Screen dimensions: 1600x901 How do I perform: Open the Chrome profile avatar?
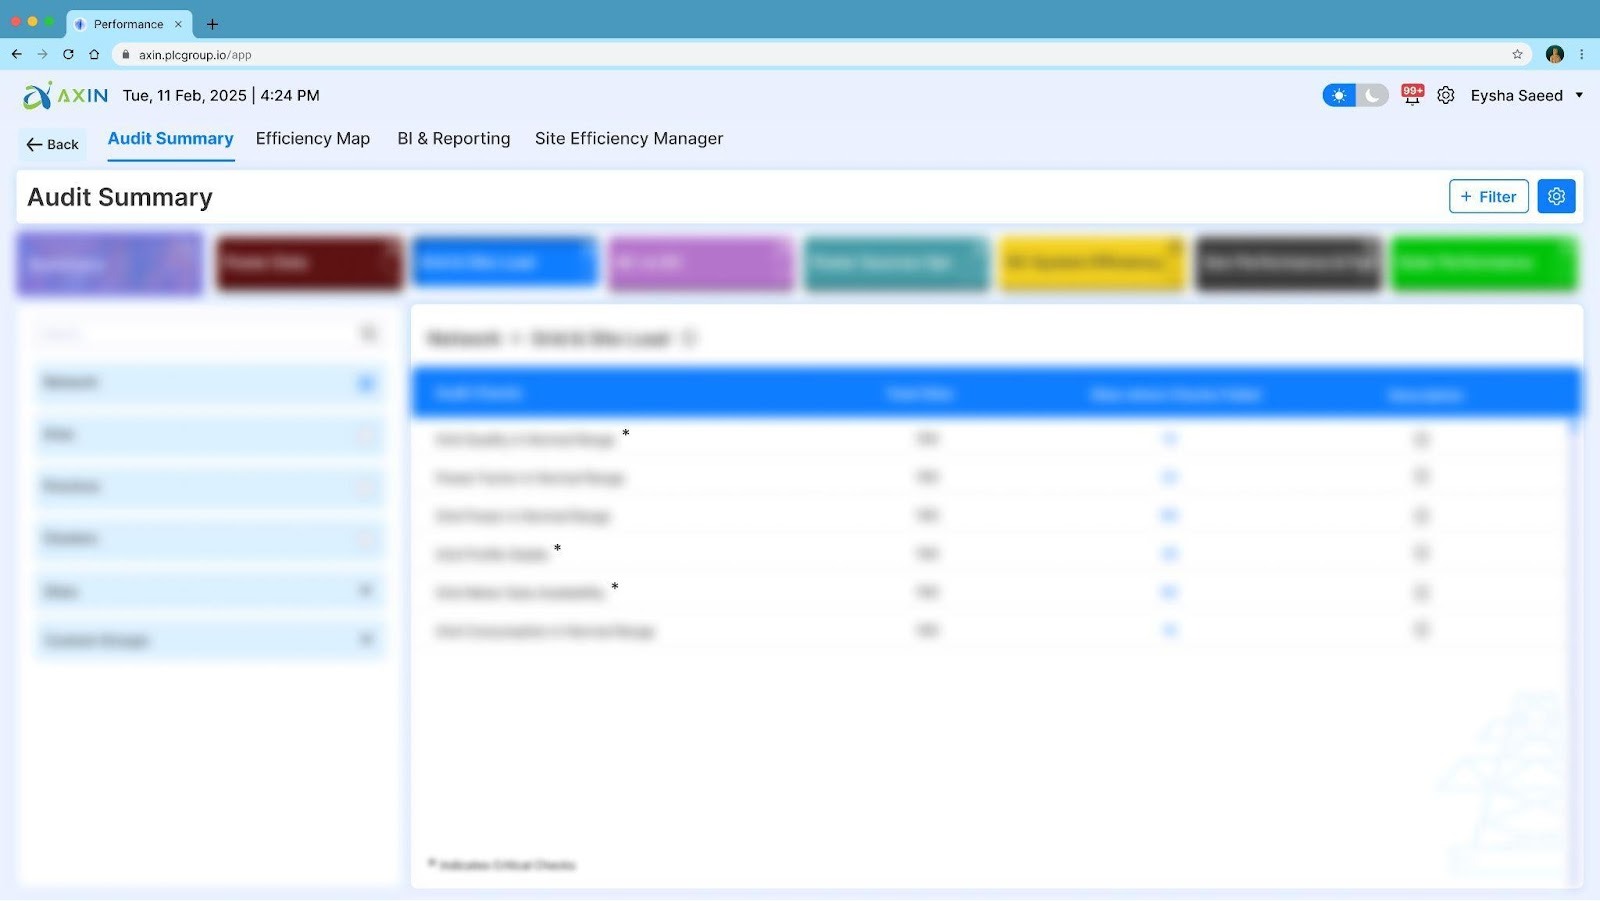pyautogui.click(x=1554, y=55)
